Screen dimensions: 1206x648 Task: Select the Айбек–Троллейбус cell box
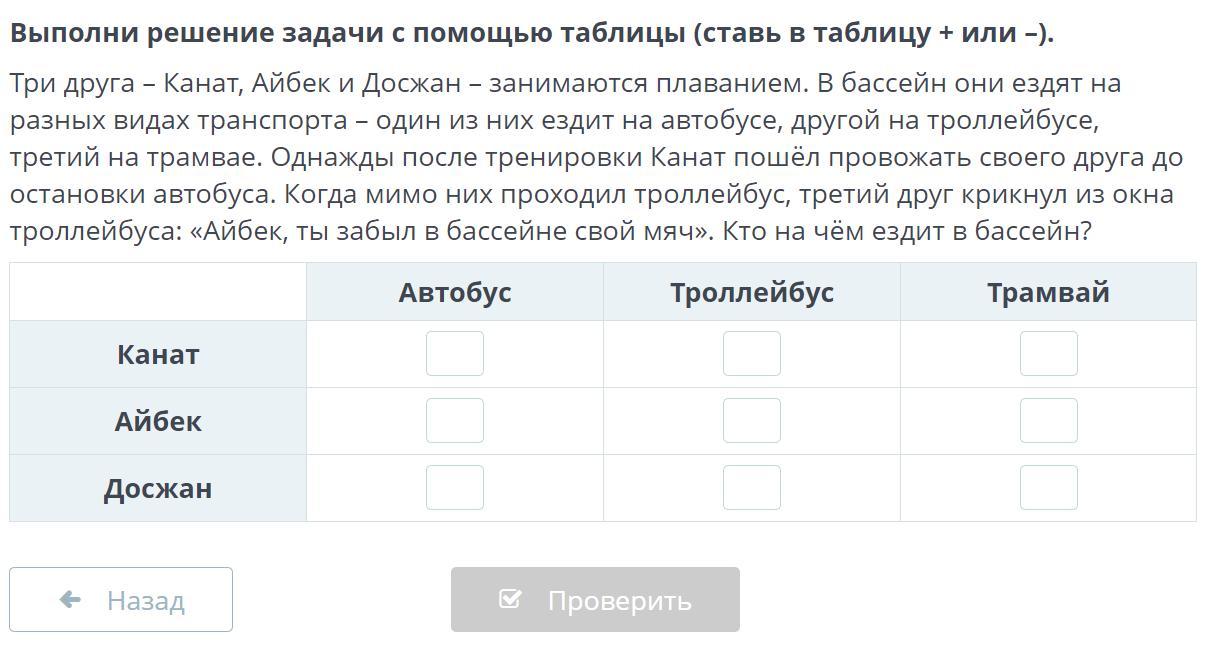click(752, 421)
